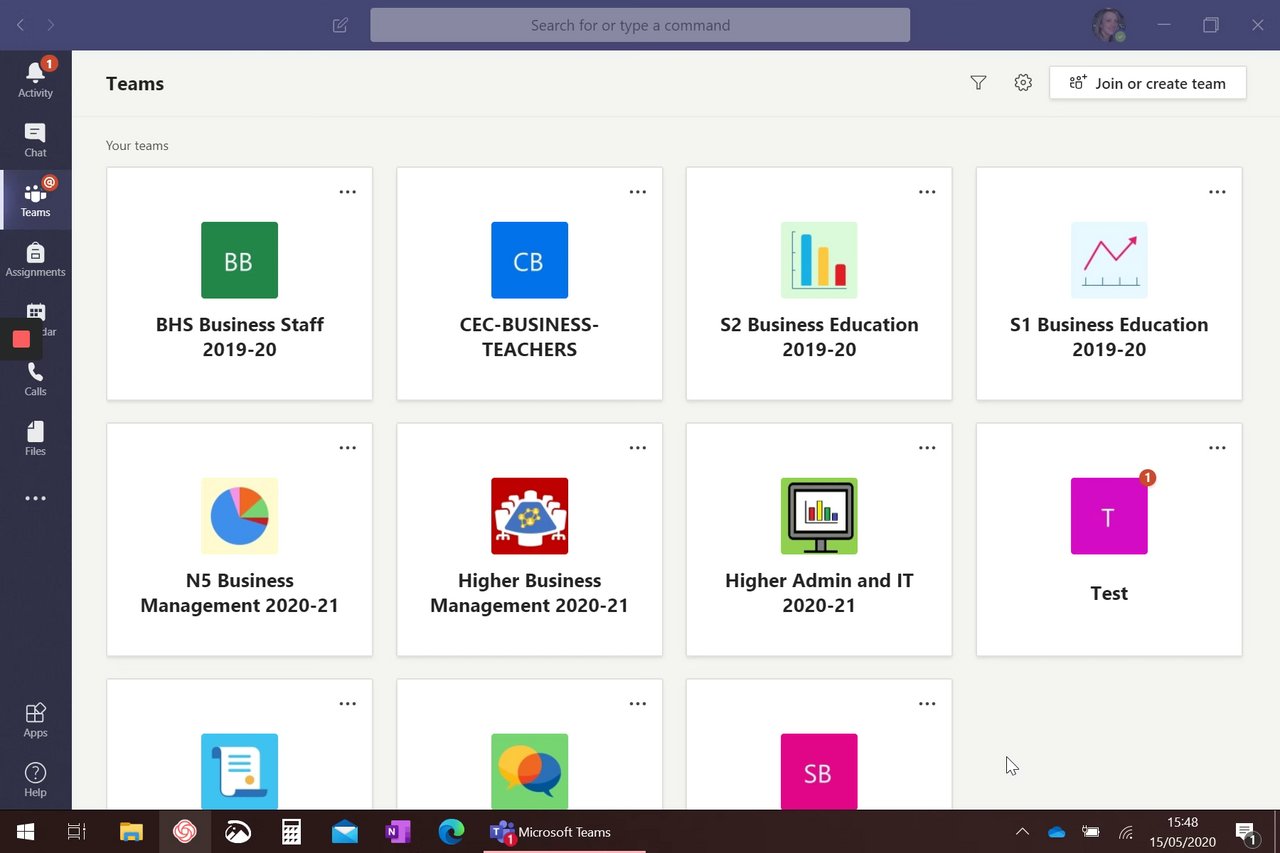The height and width of the screenshot is (853, 1280).
Task: Open Help in the left rail
Action: (35, 780)
